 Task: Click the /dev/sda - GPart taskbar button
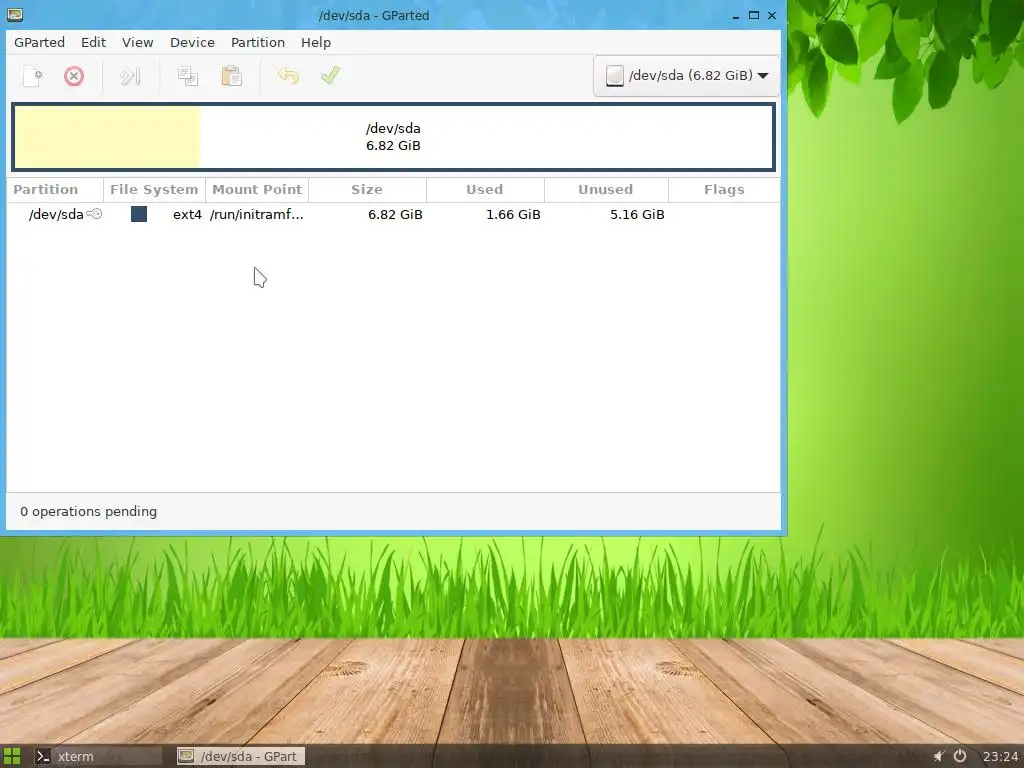[x=240, y=756]
